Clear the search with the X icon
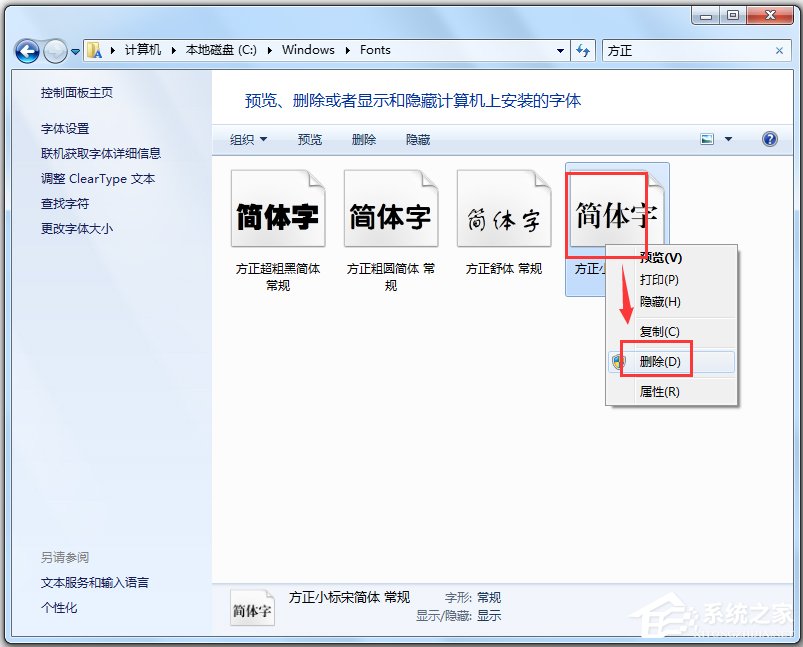This screenshot has width=803, height=647. pos(779,51)
